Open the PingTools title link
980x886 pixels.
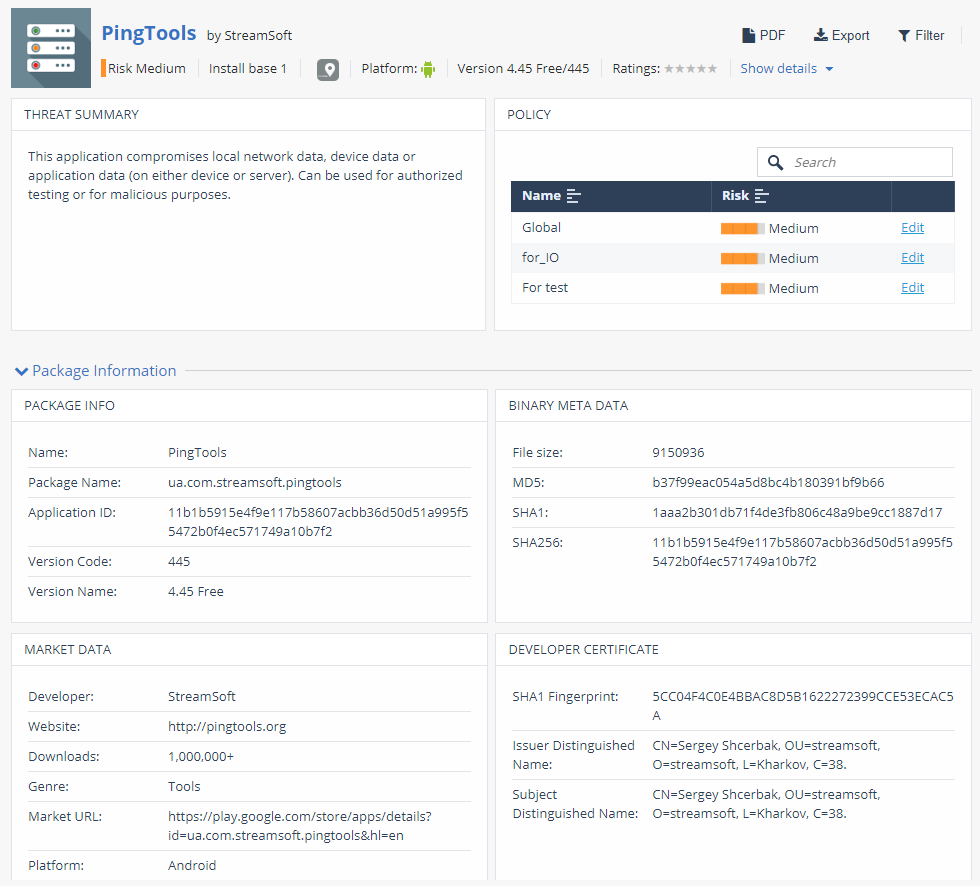(149, 33)
